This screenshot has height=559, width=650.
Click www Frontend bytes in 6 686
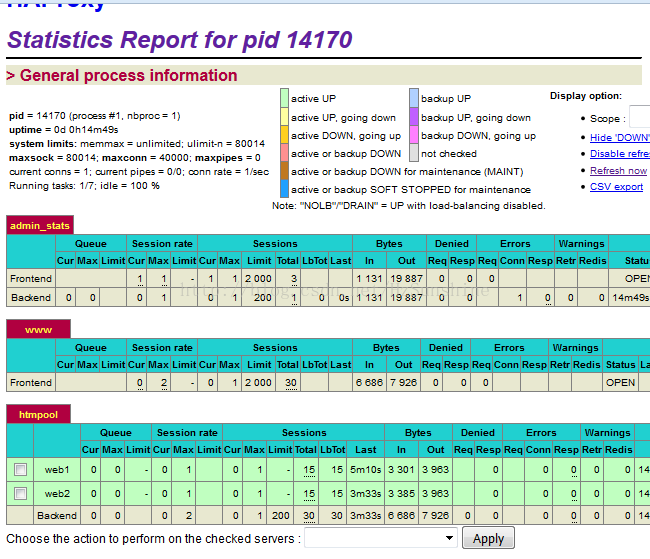(369, 382)
